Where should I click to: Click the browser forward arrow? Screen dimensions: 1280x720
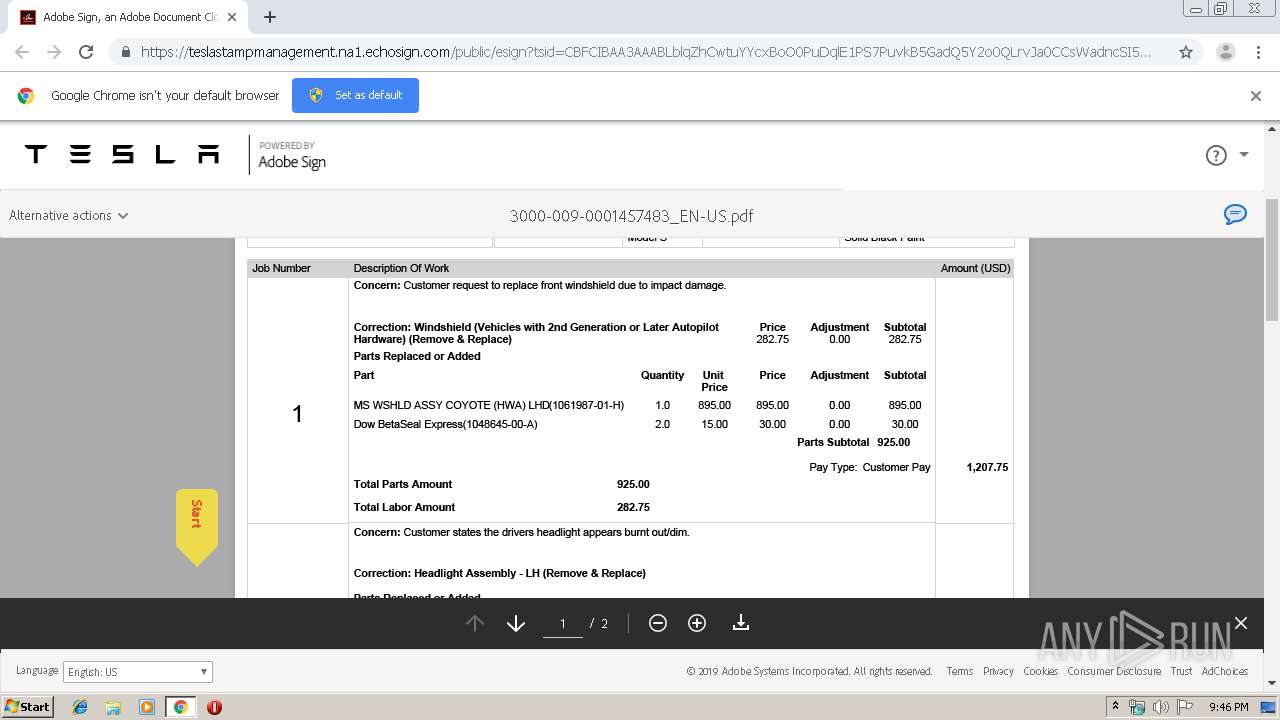54,52
